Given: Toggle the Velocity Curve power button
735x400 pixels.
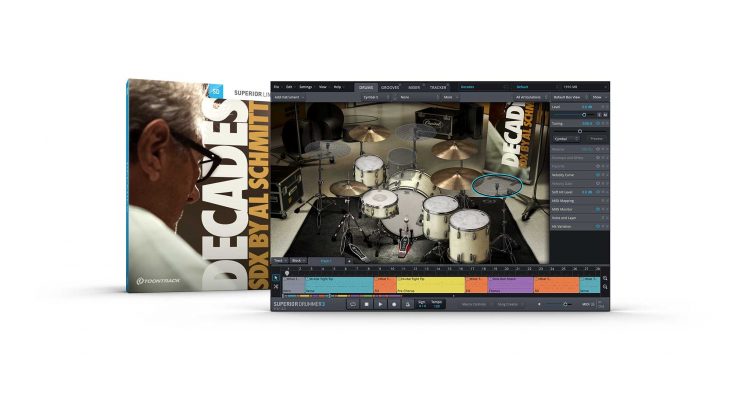Looking at the screenshot, I should tap(598, 172).
